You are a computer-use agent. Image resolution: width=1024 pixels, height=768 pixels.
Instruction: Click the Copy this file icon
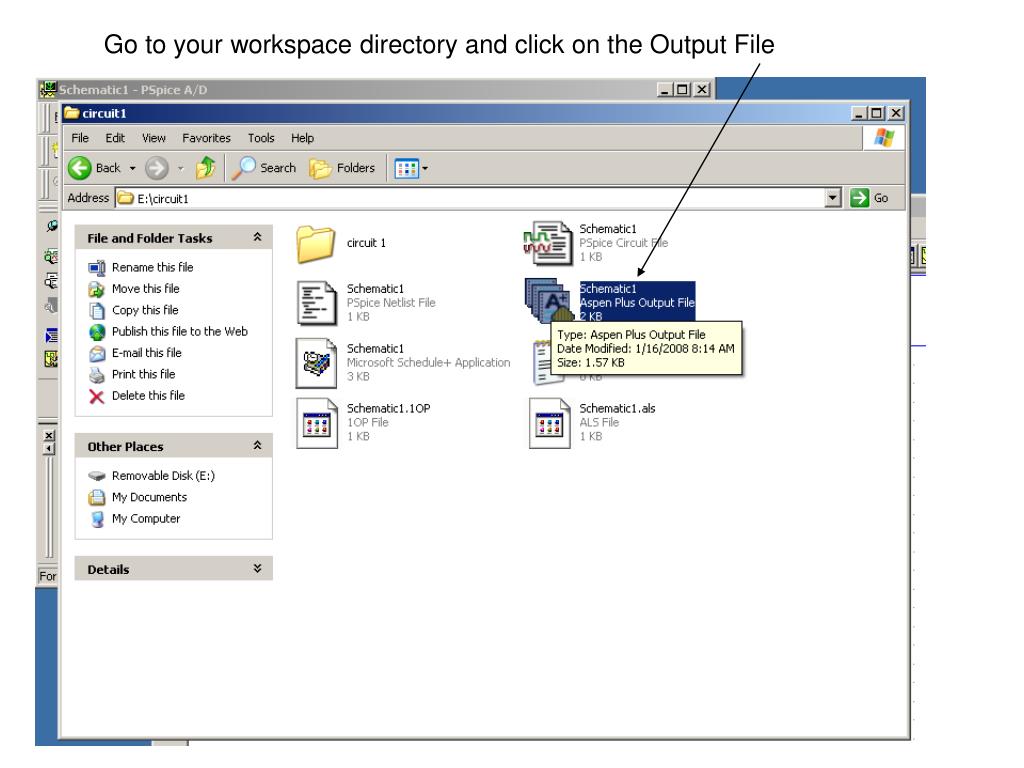[97, 311]
